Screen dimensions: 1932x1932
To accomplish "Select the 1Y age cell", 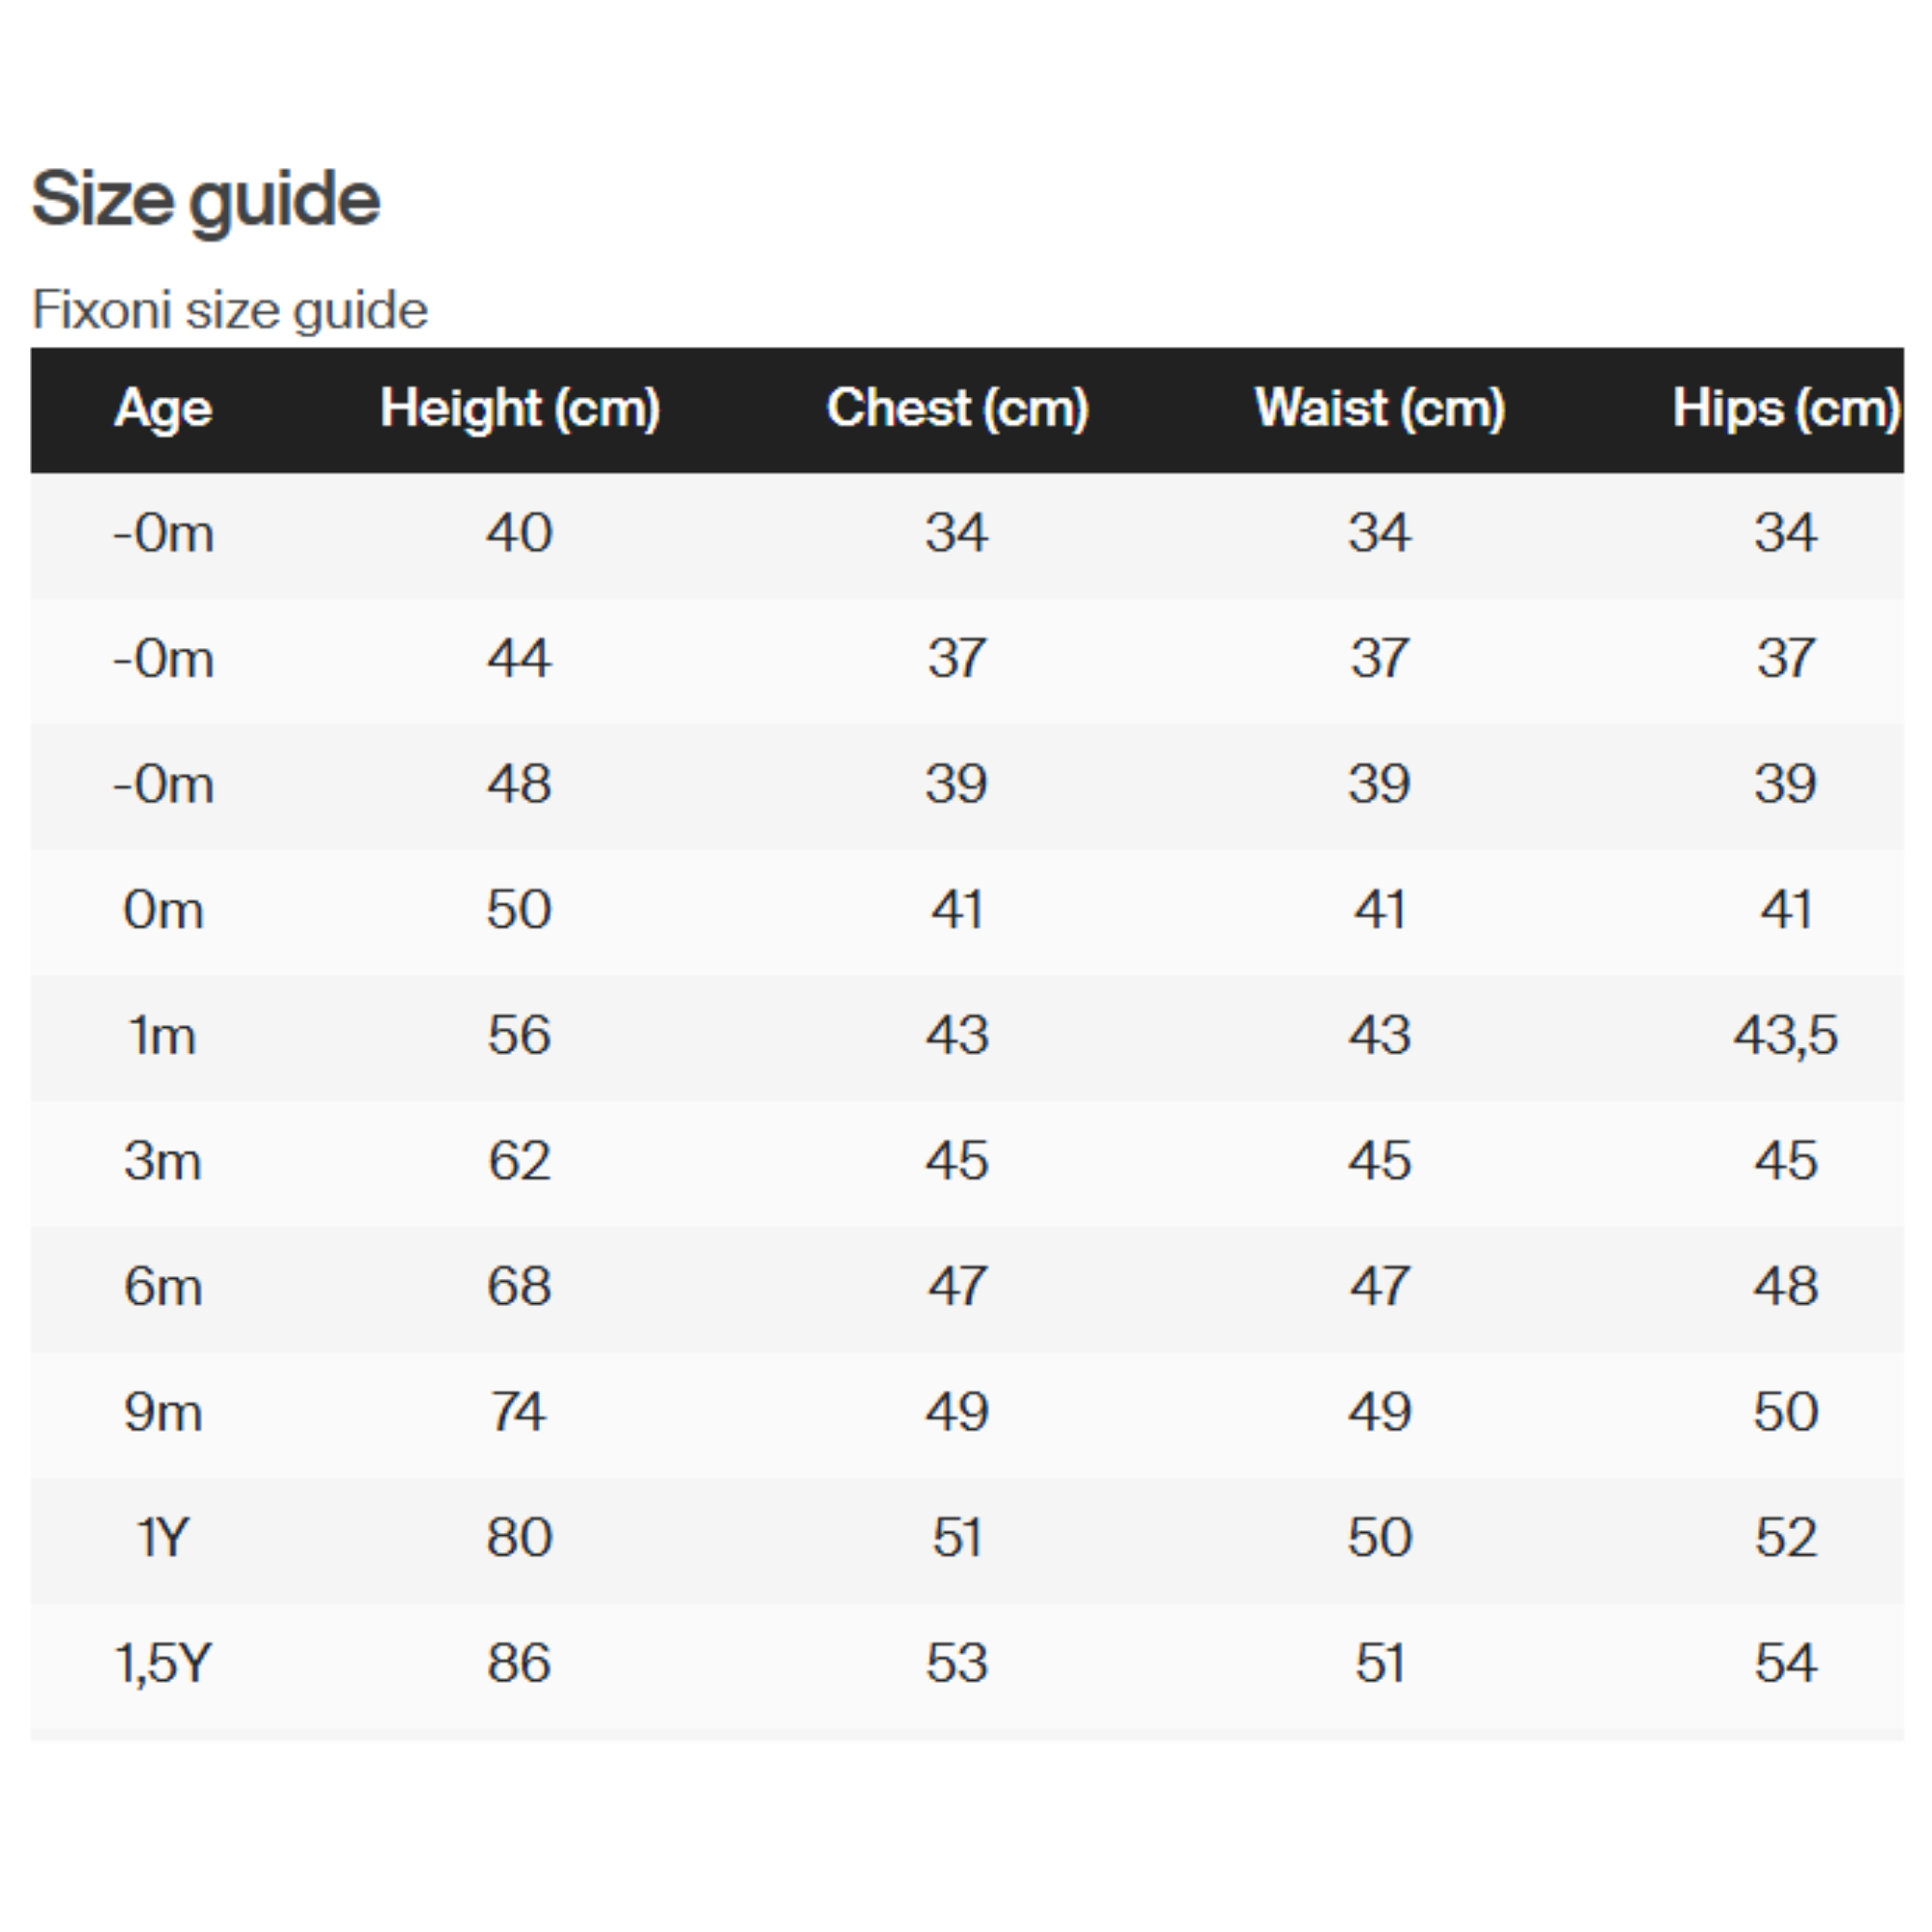I will click(x=163, y=1537).
